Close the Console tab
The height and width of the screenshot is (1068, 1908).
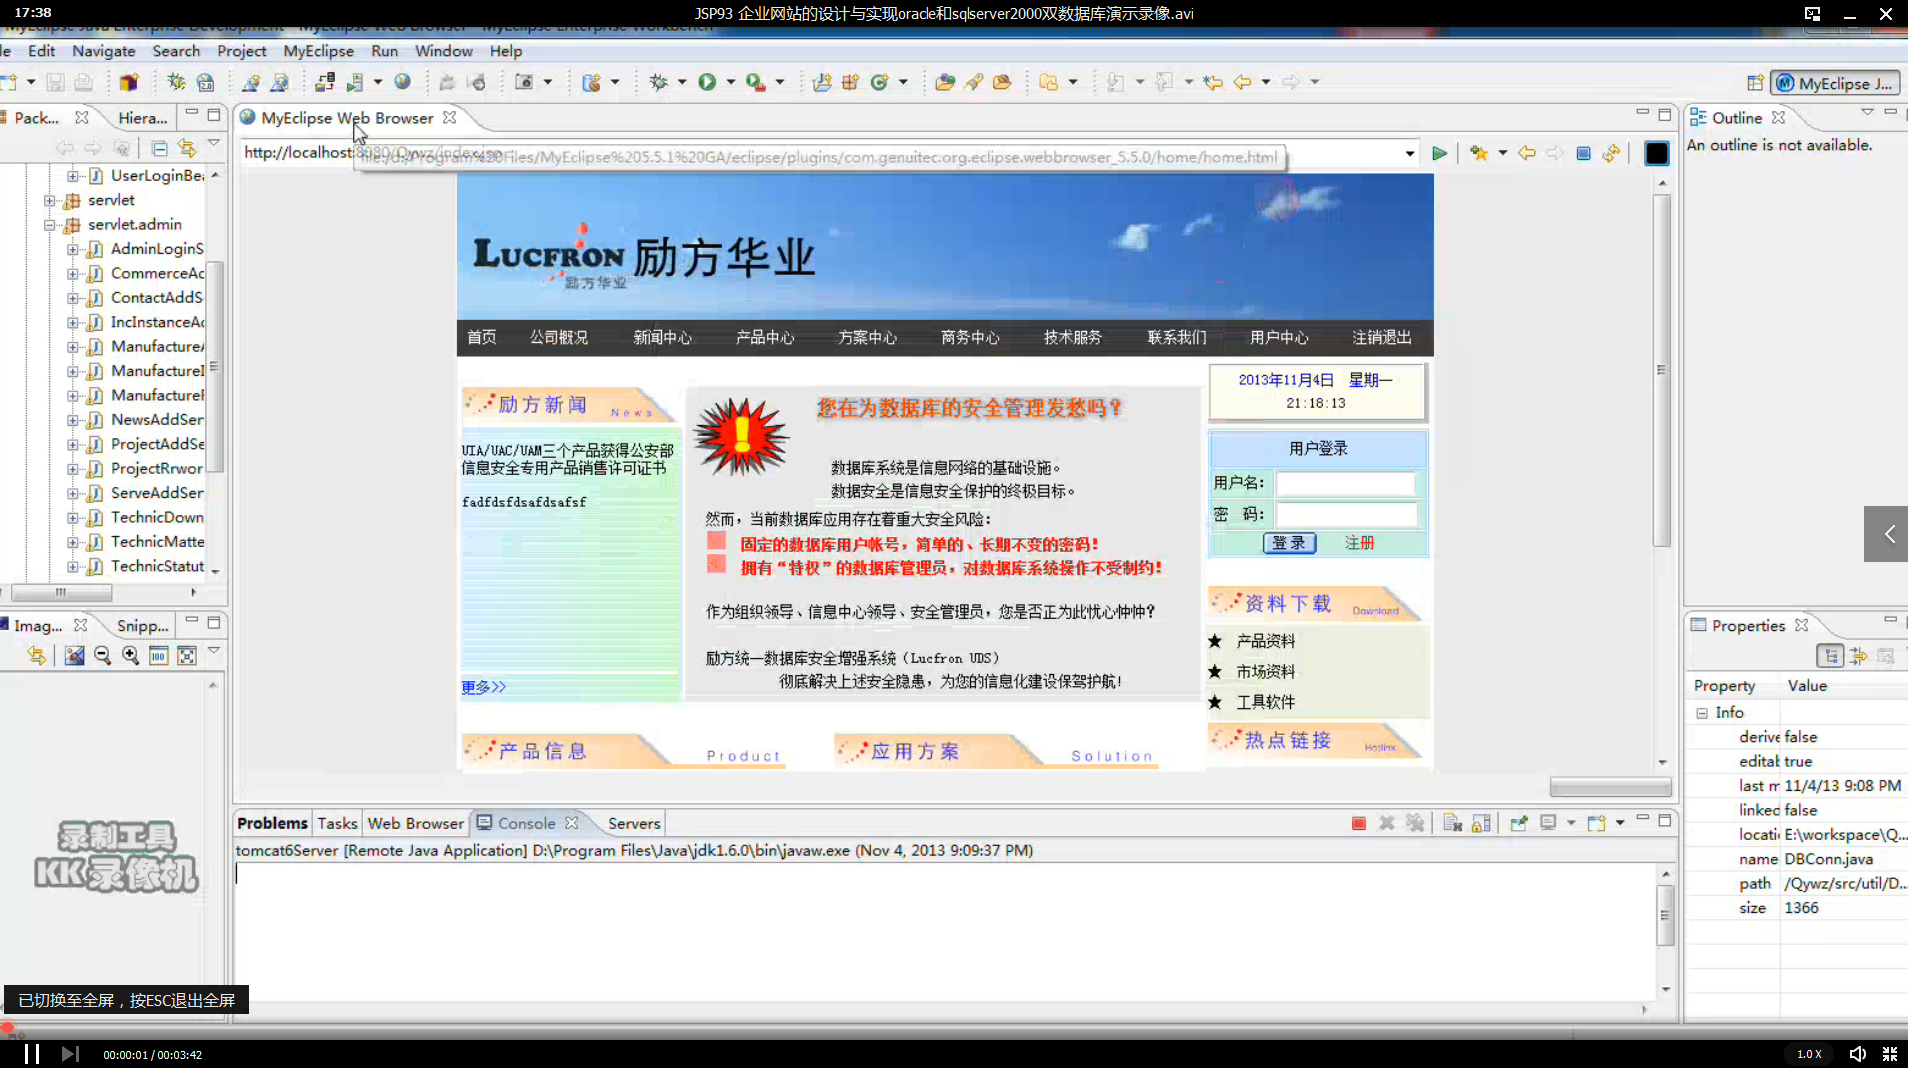[572, 823]
